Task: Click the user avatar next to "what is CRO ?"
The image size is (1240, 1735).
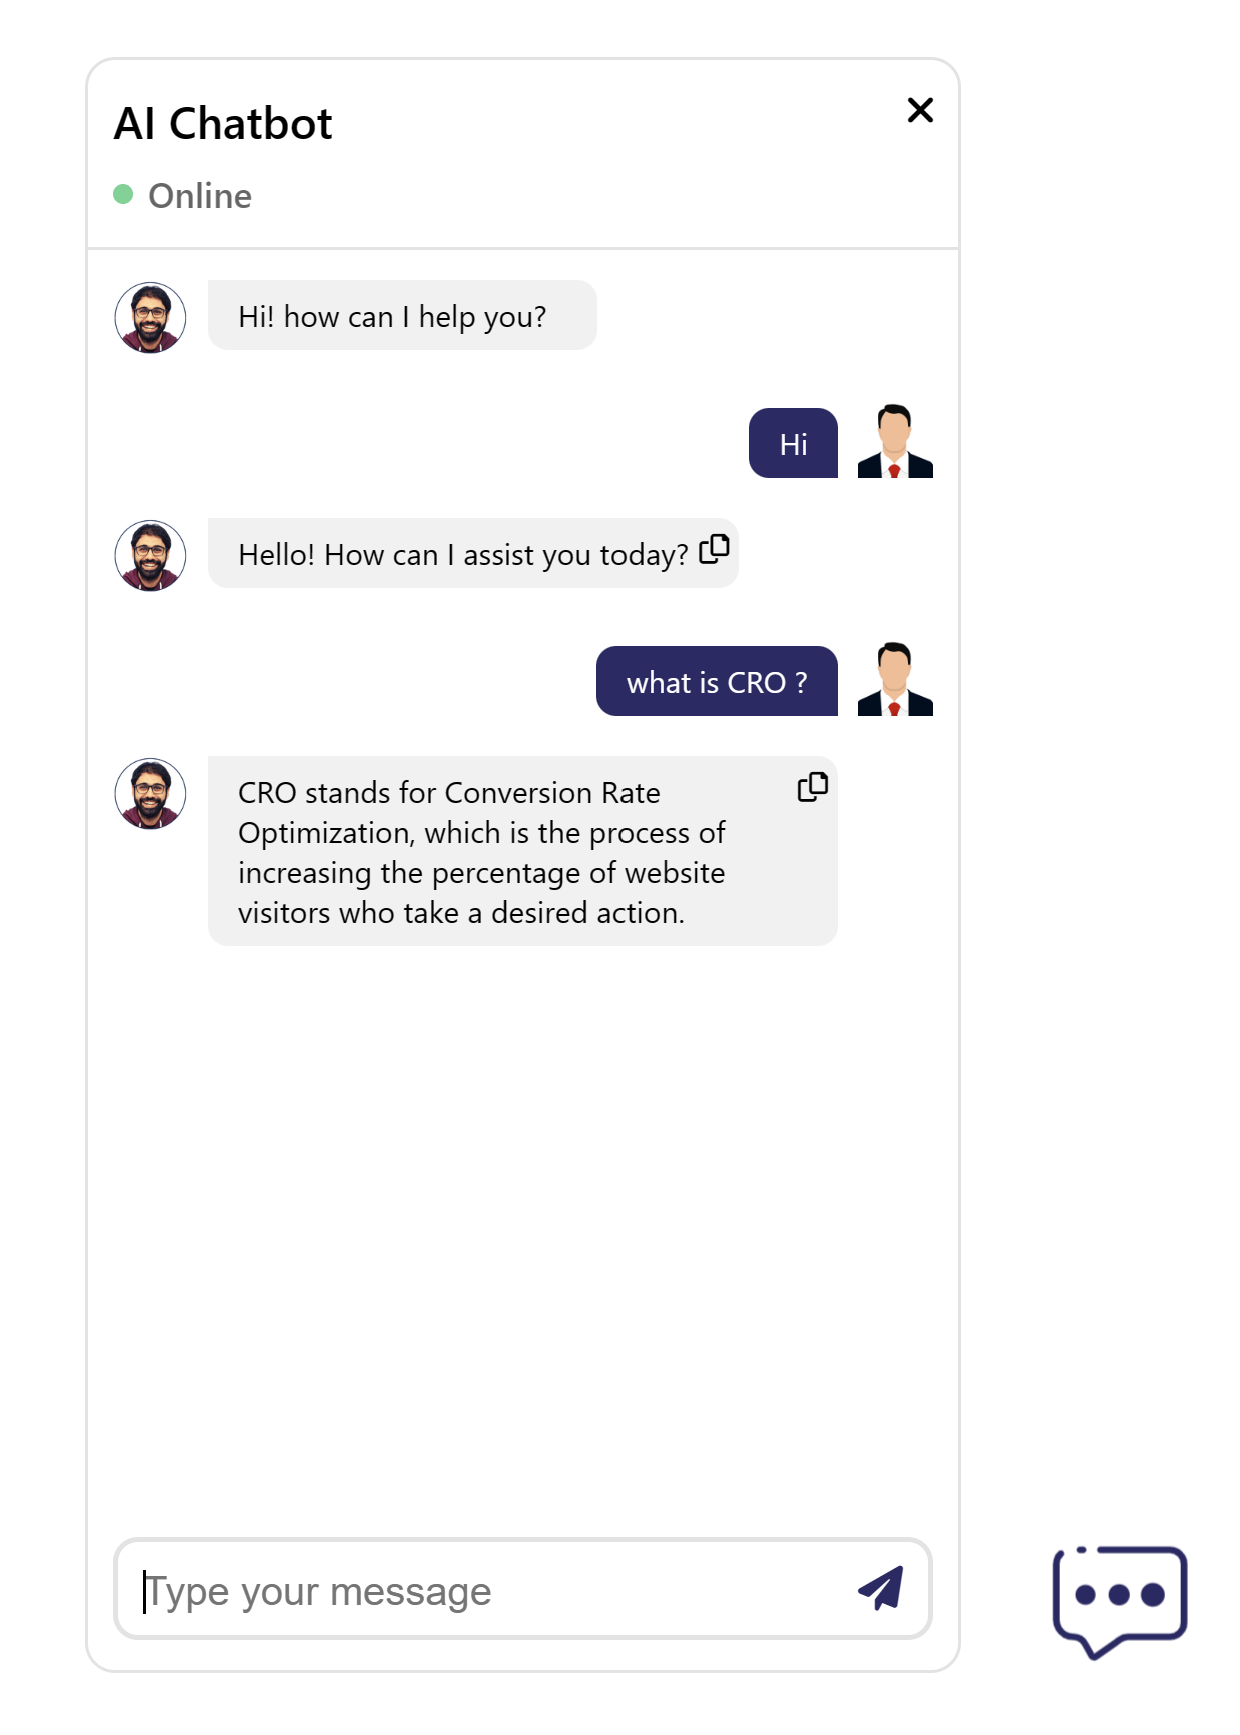Action: point(895,681)
